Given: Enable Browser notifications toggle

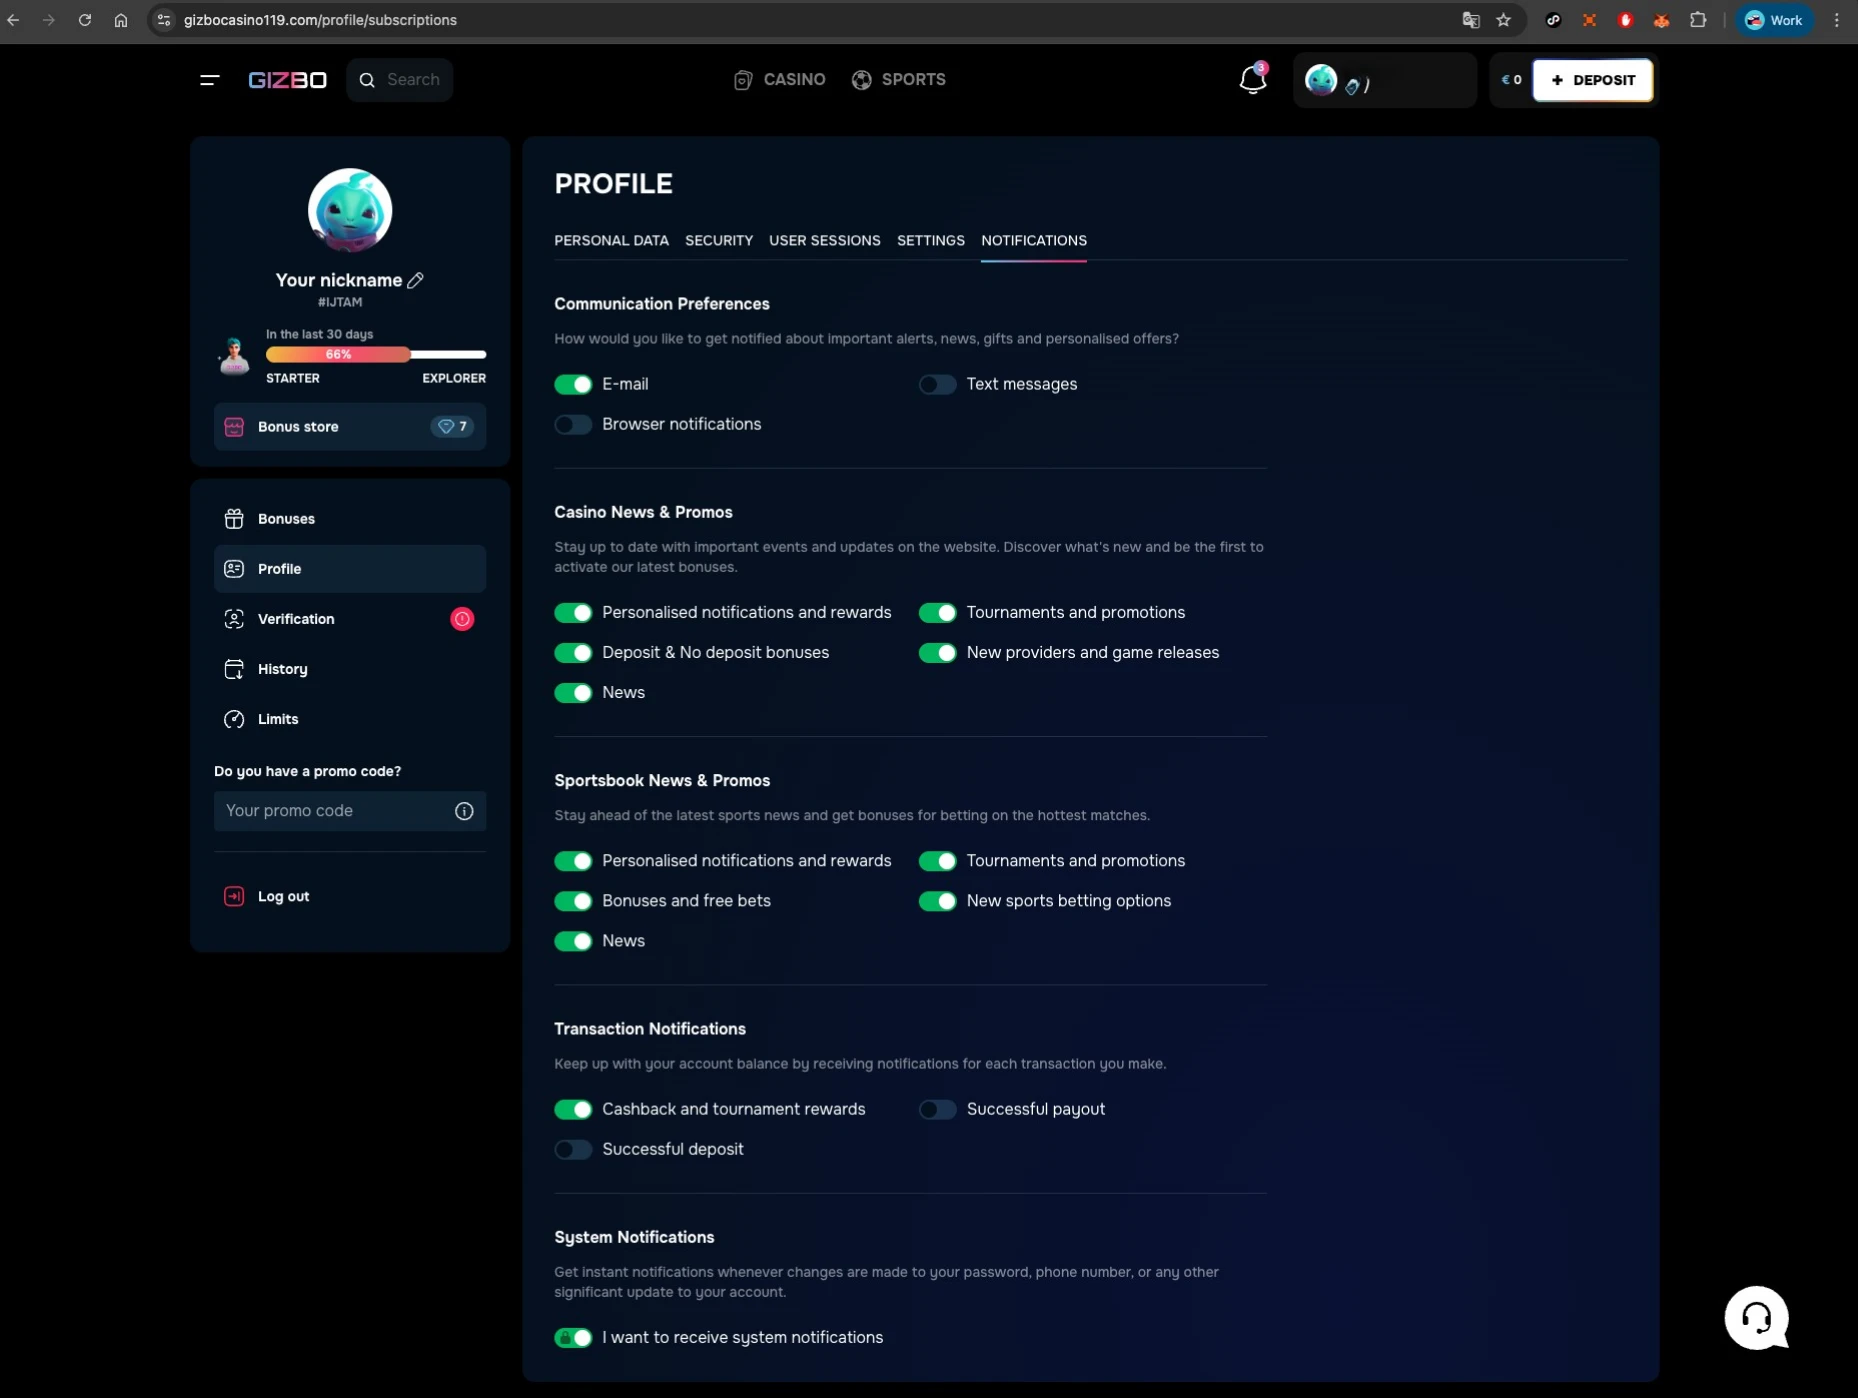Looking at the screenshot, I should click(x=573, y=424).
